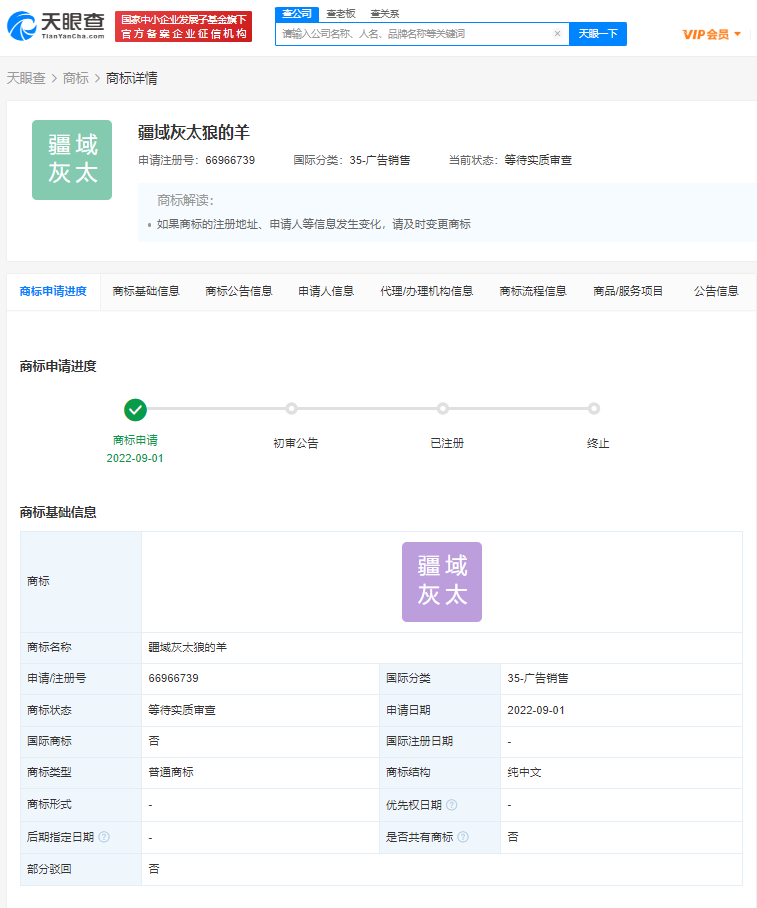The width and height of the screenshot is (757, 908).
Task: Select the 国际分类 value 35-广告销售 in table
Action: 538,678
